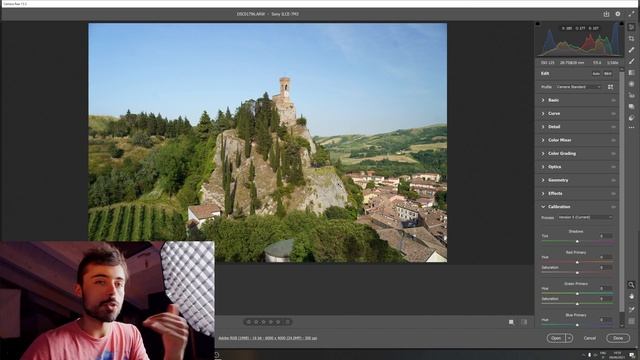Screen dimensions: 640x360
Task: Open the dropdown arrow beside Open button
Action: tap(569, 338)
